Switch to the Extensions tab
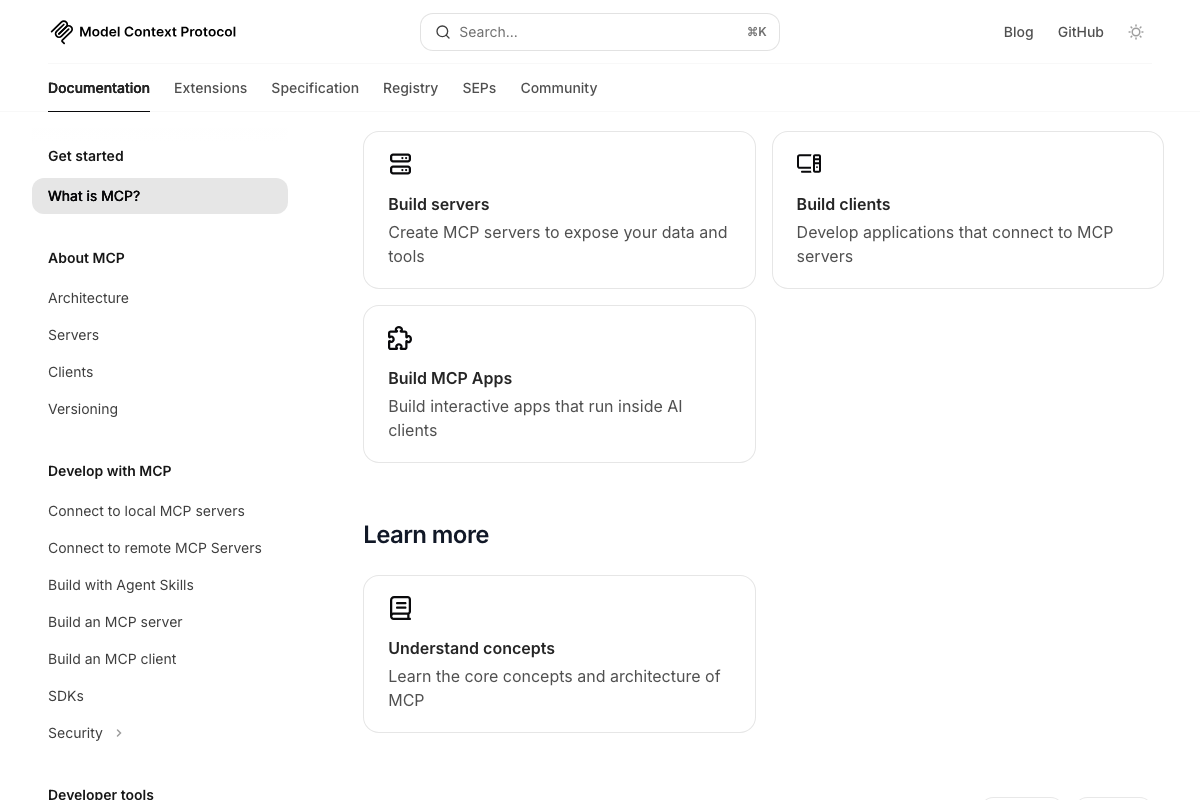The width and height of the screenshot is (1200, 800). click(210, 88)
